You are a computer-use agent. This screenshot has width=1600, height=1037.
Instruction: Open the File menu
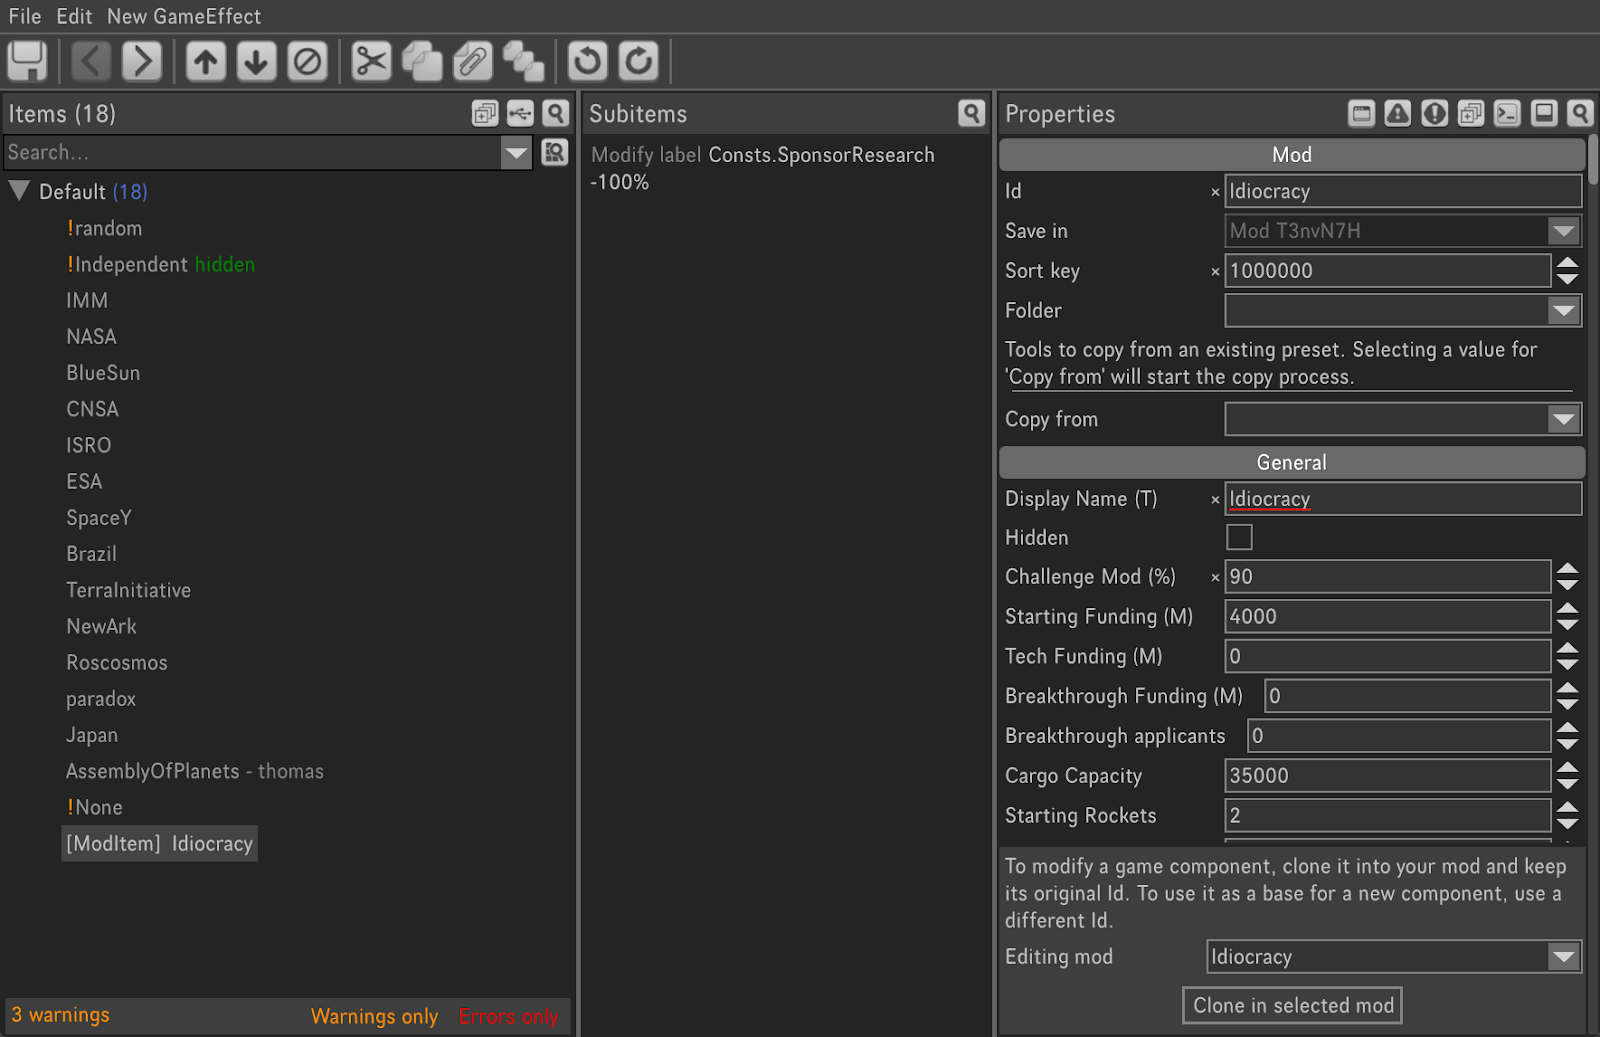25,16
